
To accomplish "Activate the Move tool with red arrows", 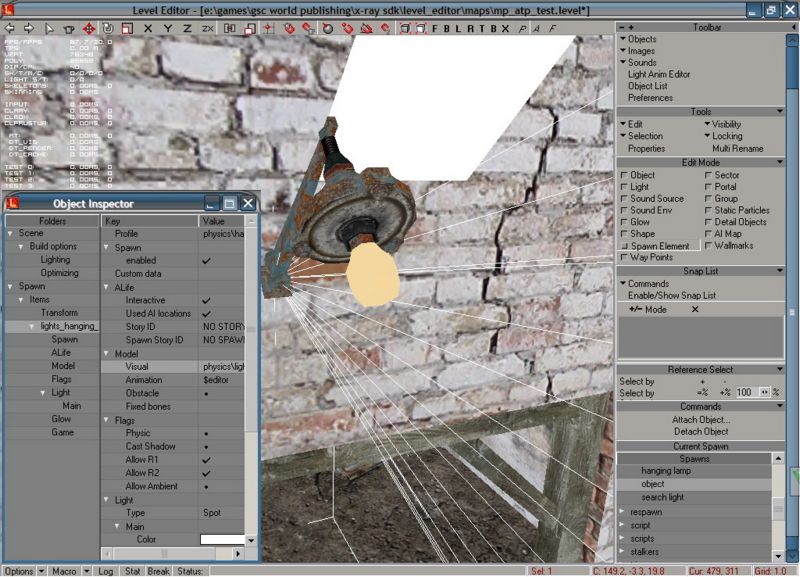I will [89, 29].
